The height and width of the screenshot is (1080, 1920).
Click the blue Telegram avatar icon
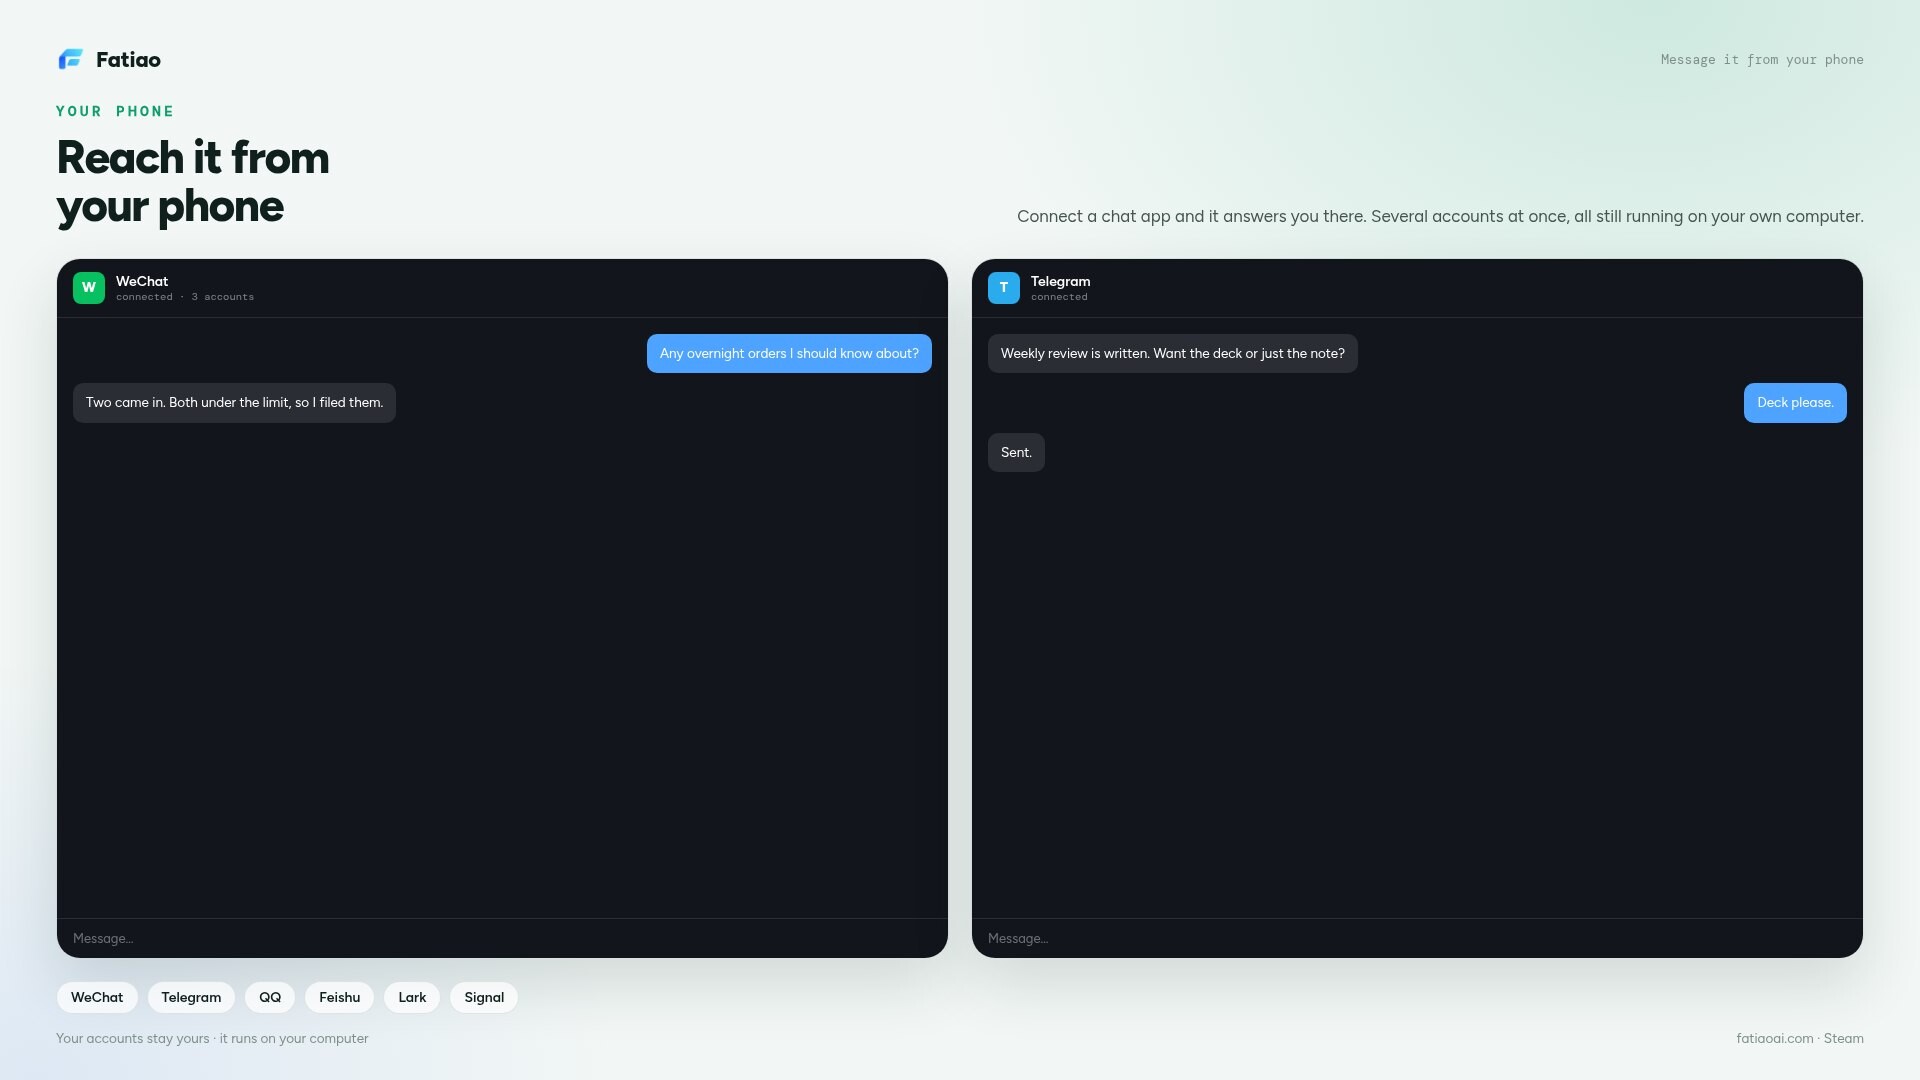click(x=1004, y=288)
